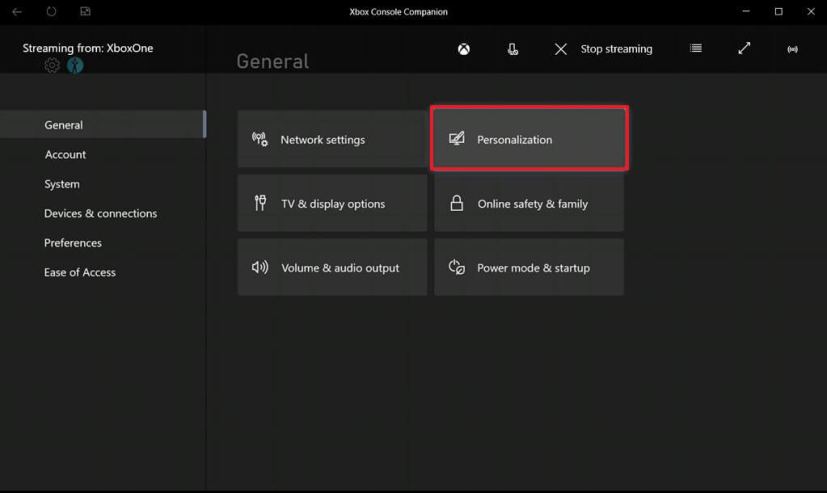Click the full screen expand arrows icon
Image resolution: width=827 pixels, height=493 pixels.
(744, 49)
